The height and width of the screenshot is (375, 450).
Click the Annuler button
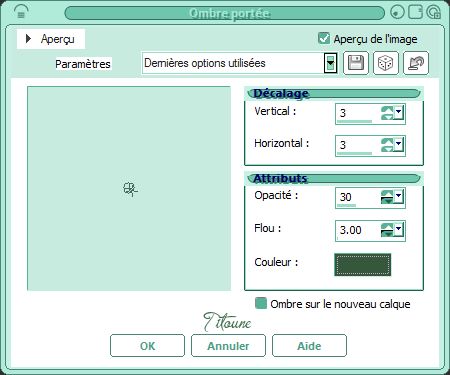(228, 346)
